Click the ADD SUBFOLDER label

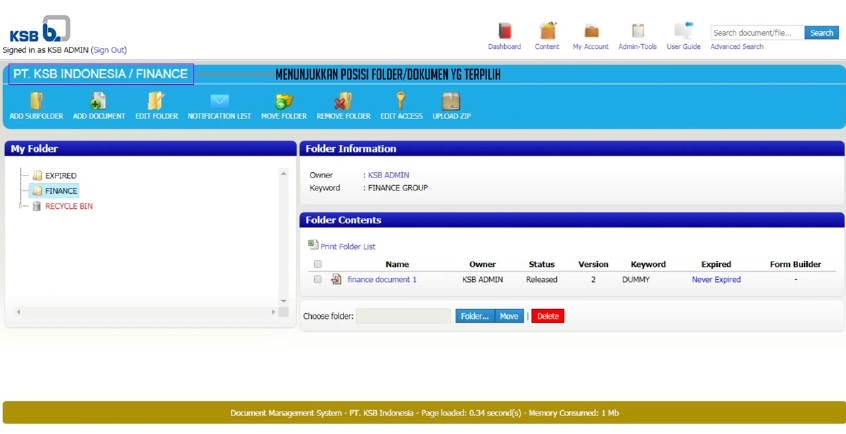point(36,116)
